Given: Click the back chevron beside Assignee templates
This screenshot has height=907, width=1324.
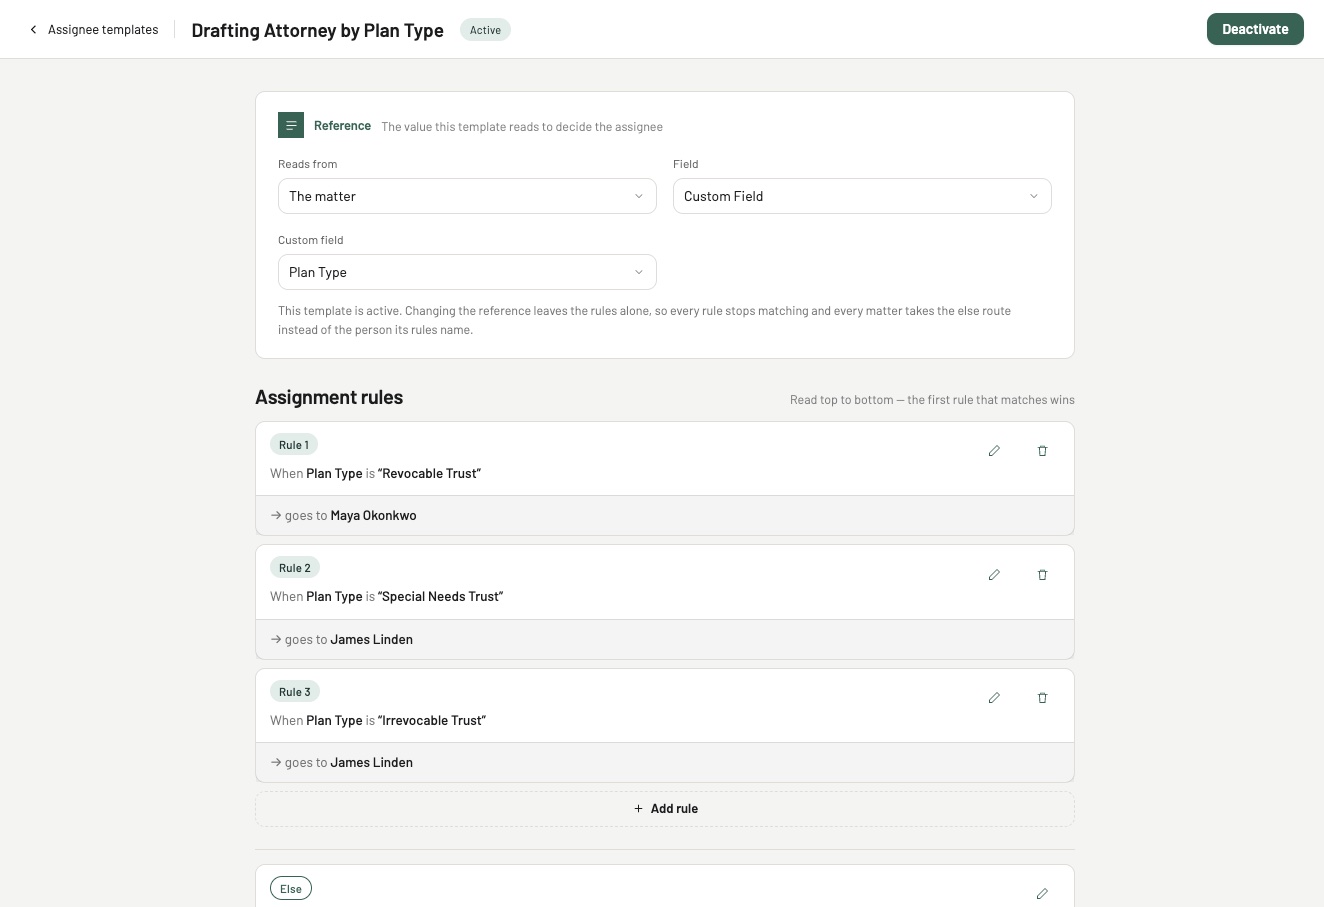Looking at the screenshot, I should (x=33, y=30).
